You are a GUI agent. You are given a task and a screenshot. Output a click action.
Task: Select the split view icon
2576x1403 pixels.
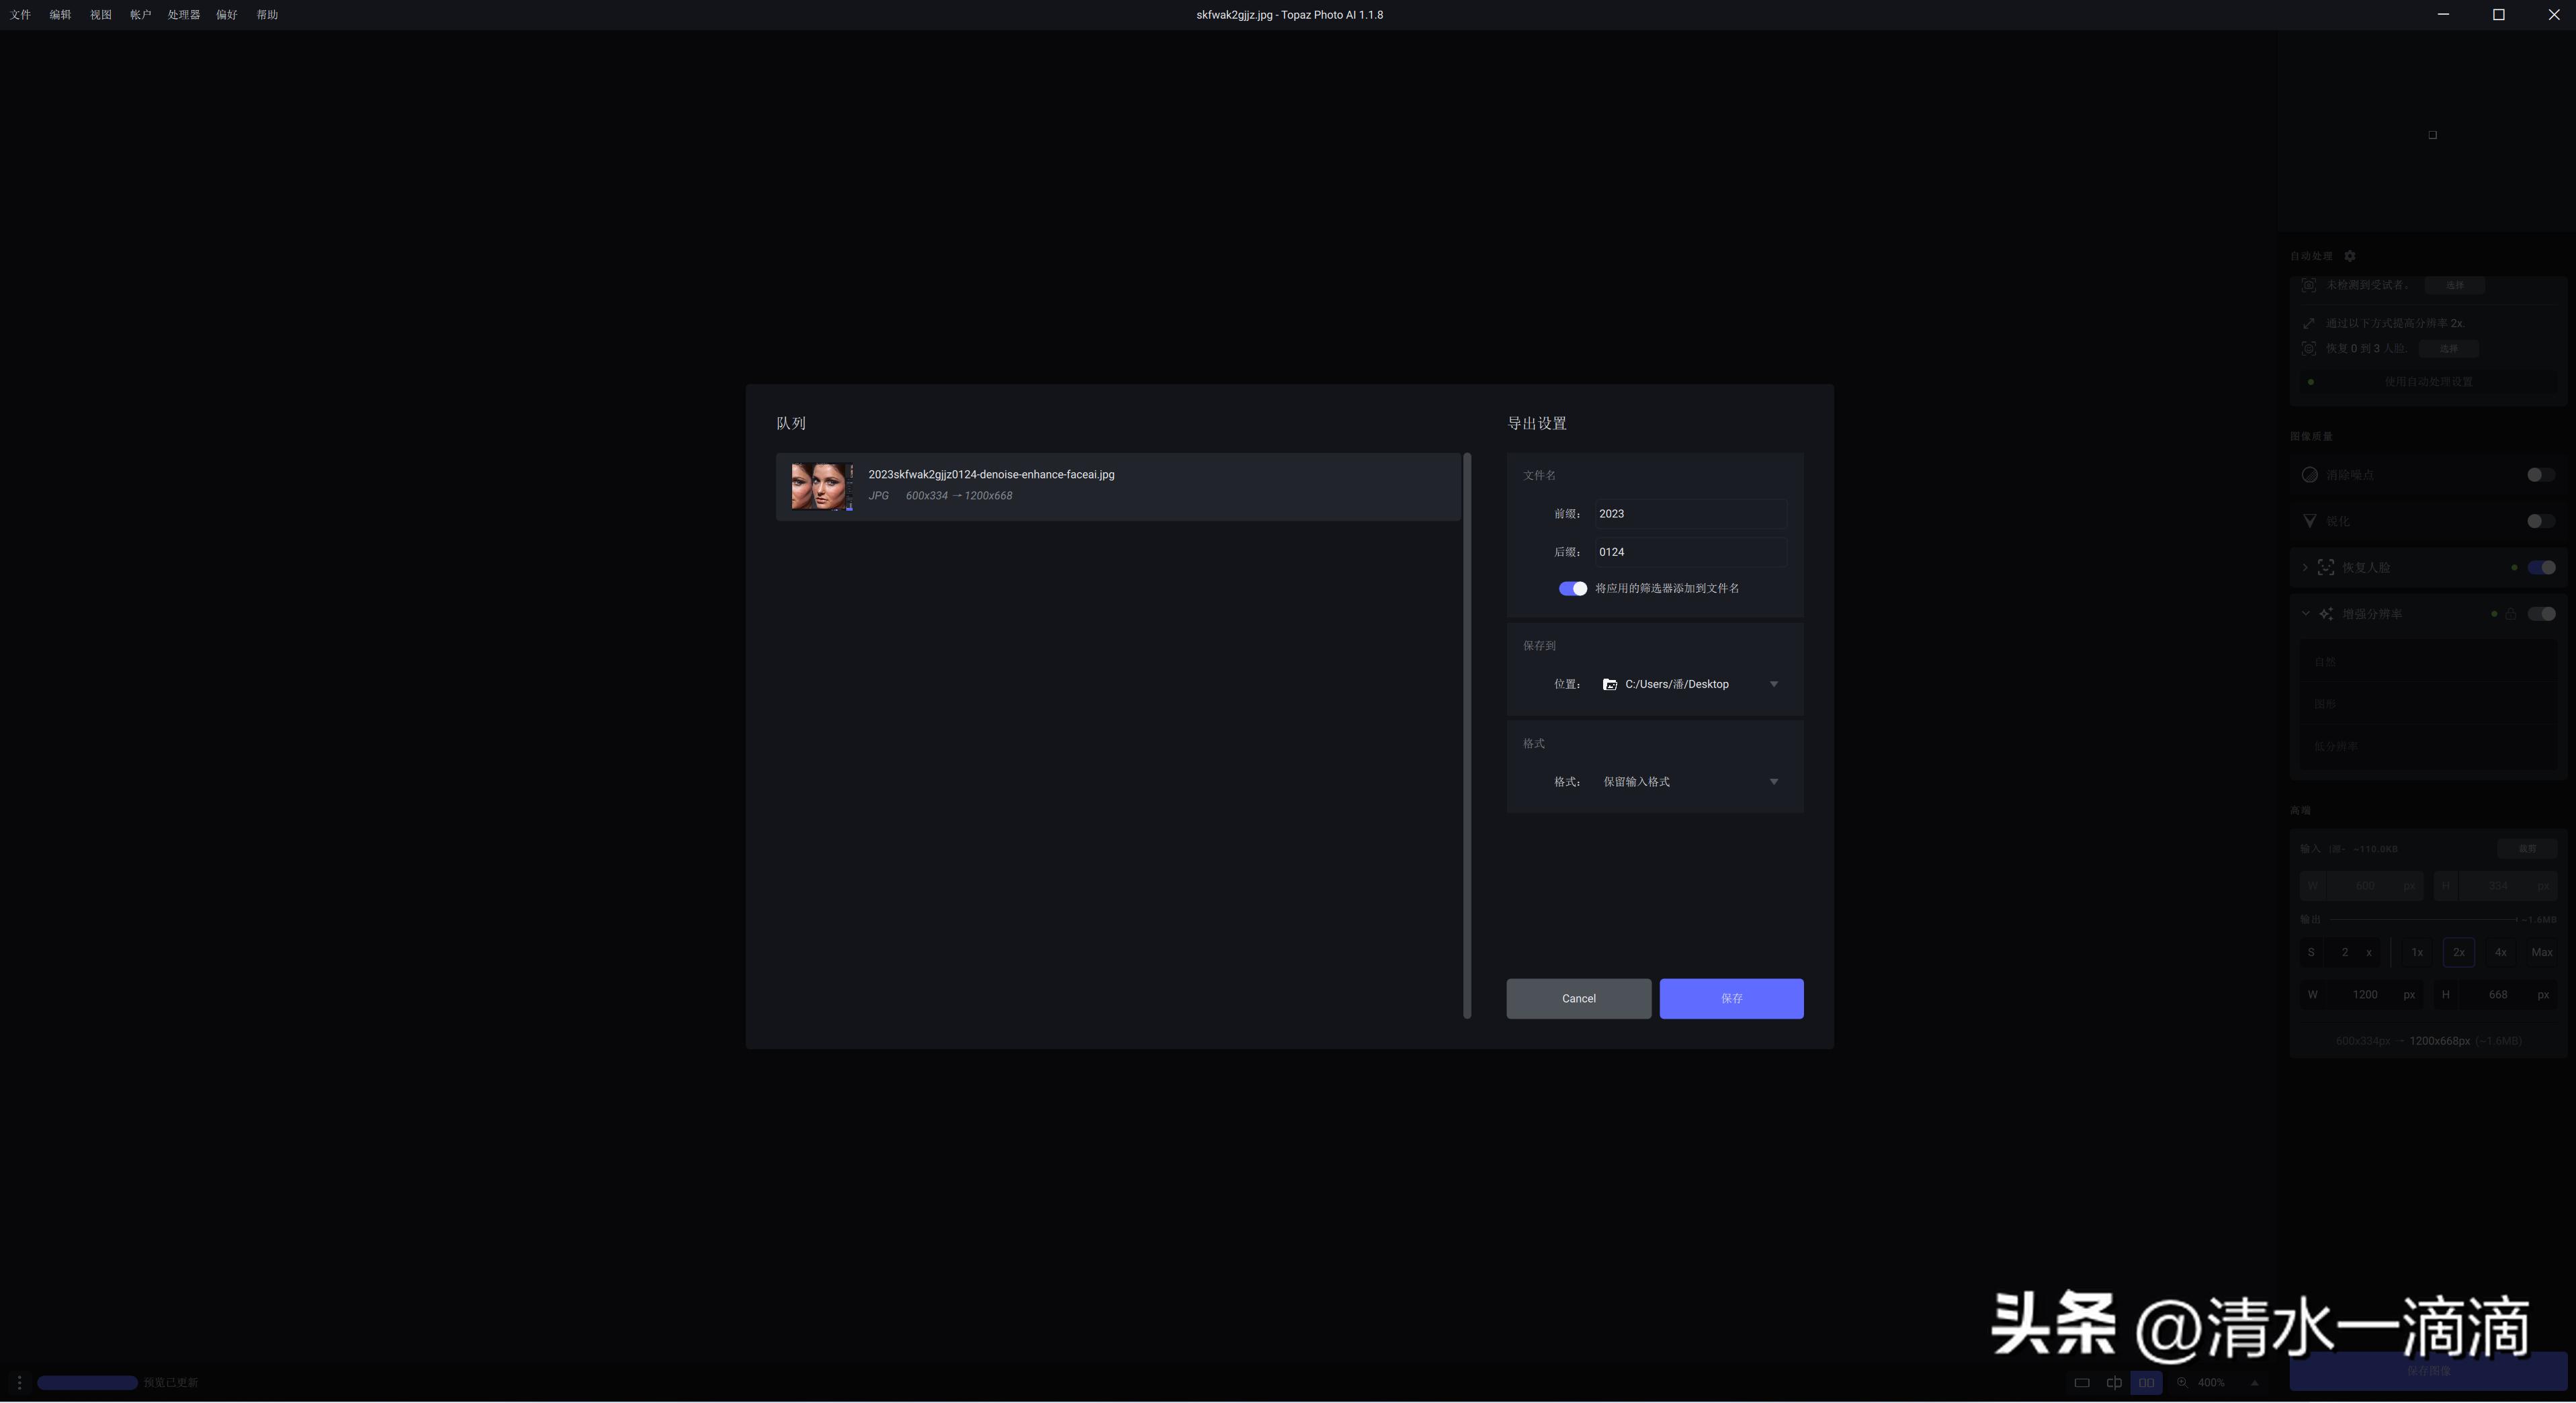(x=2114, y=1383)
